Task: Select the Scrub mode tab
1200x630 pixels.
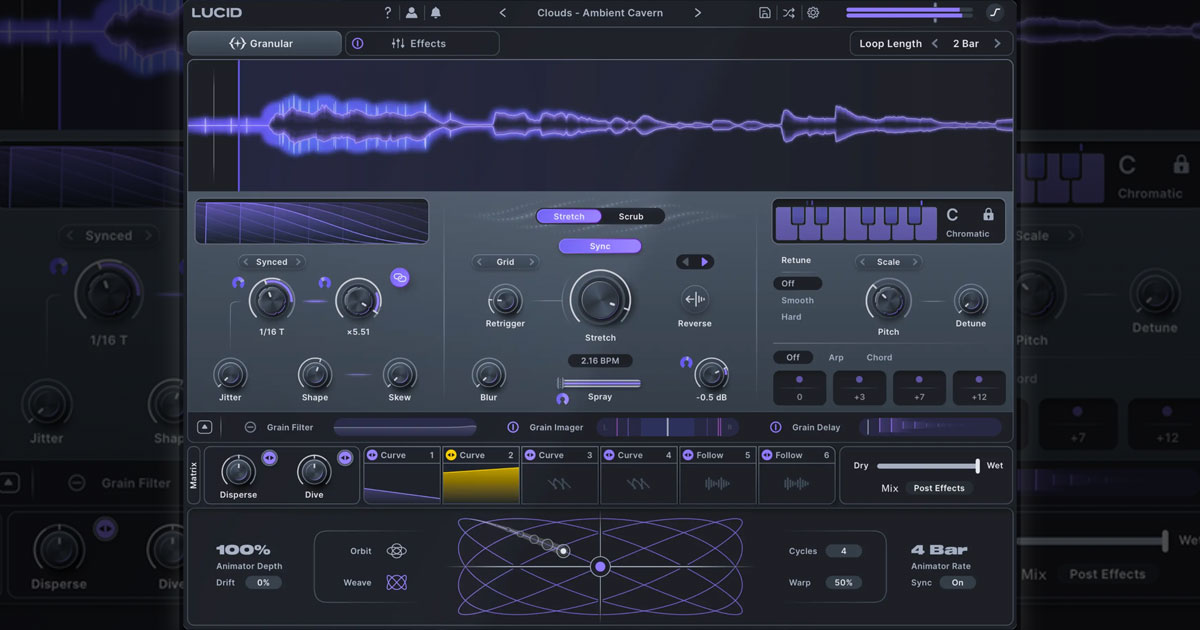Action: point(631,216)
